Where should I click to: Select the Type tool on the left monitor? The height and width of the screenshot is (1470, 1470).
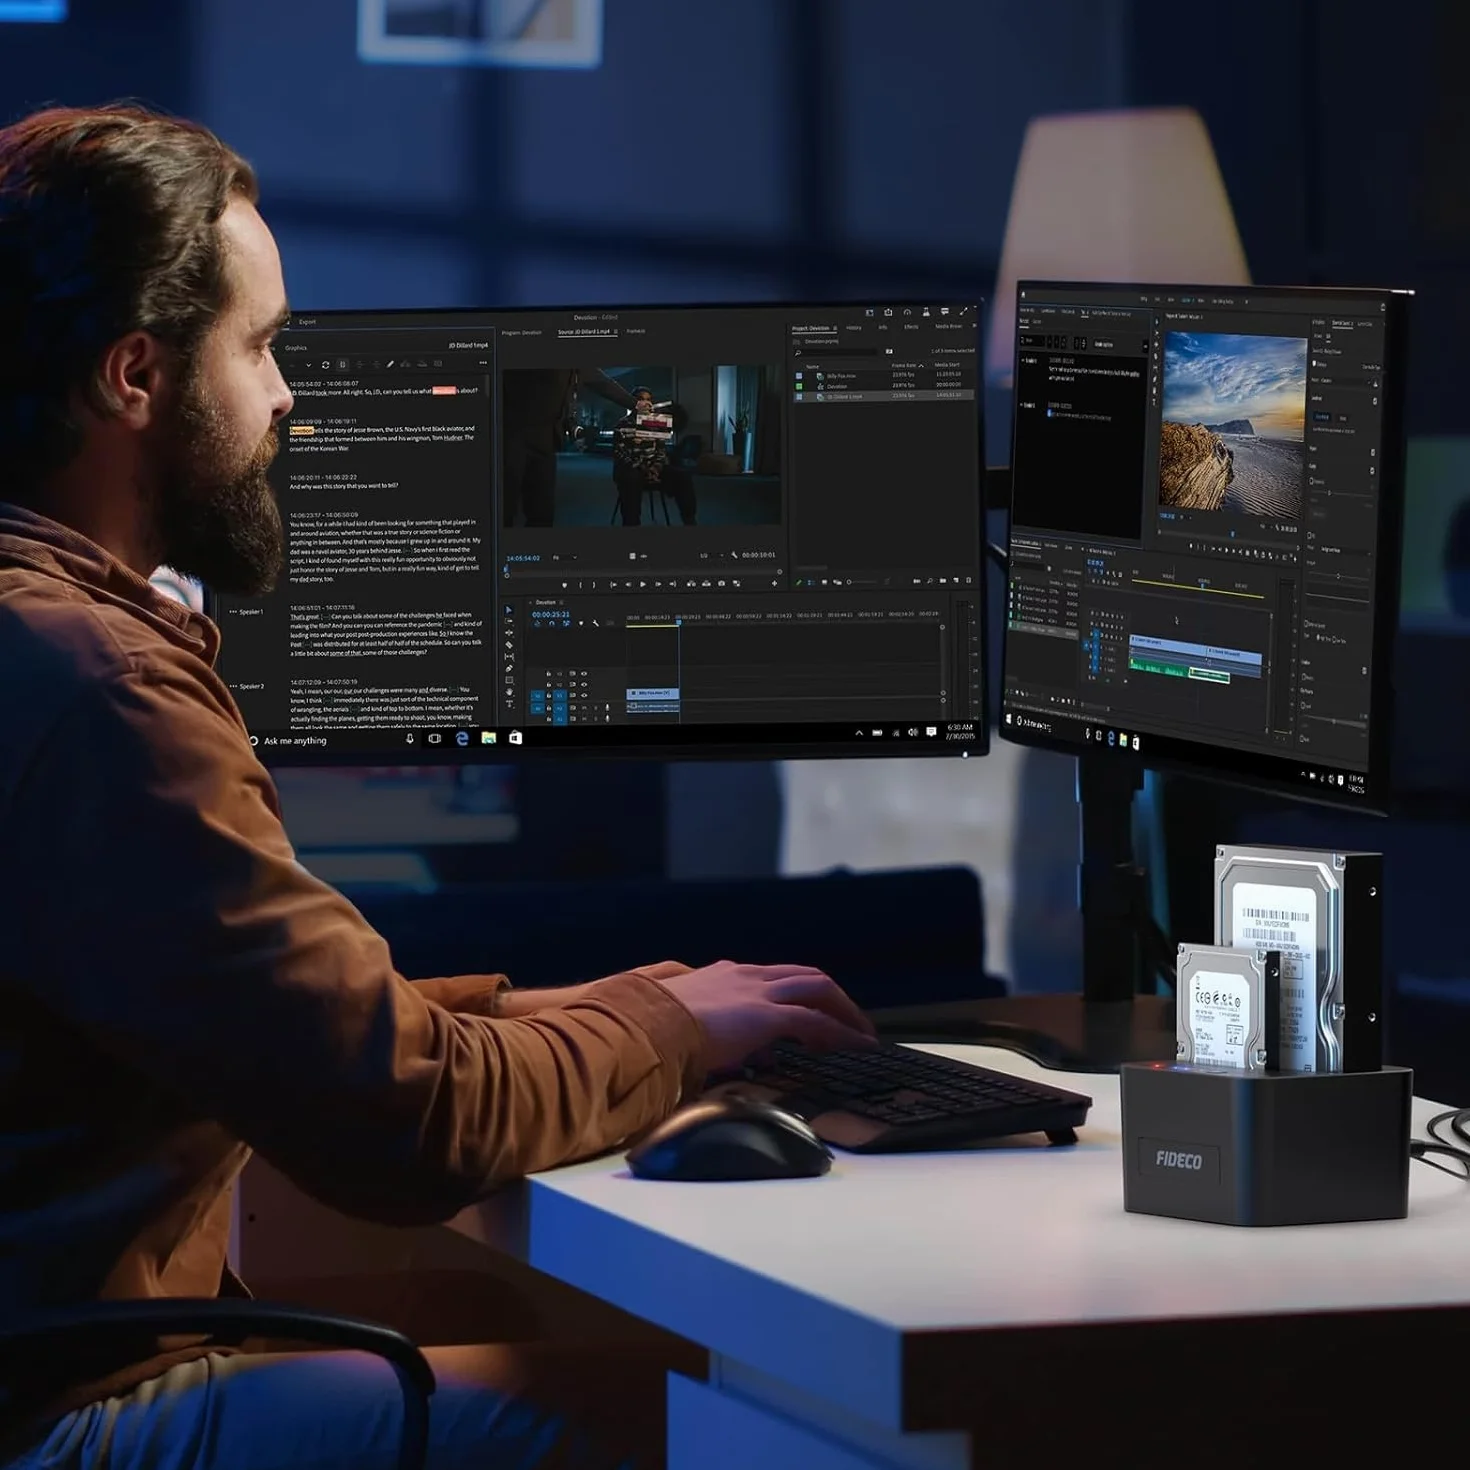coord(508,704)
